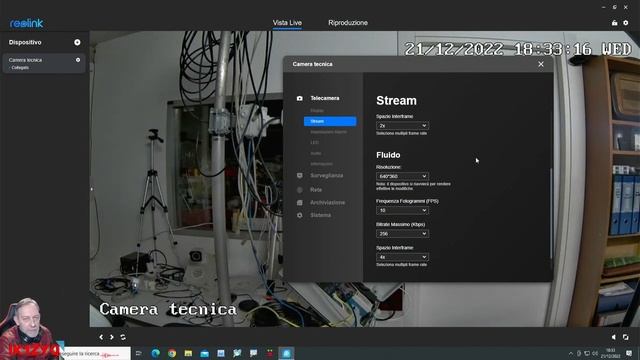Open File Explorer from taskbar
The height and width of the screenshot is (360, 640).
click(x=188, y=353)
